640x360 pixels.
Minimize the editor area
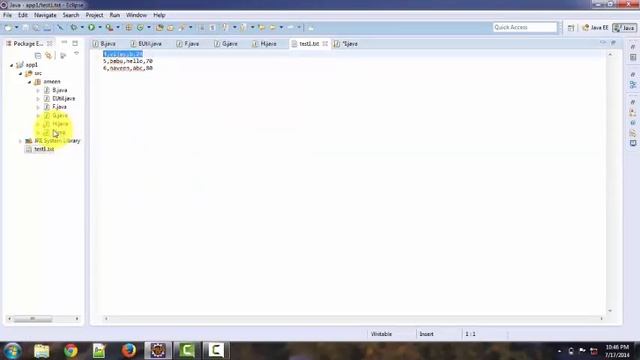[x=603, y=42]
